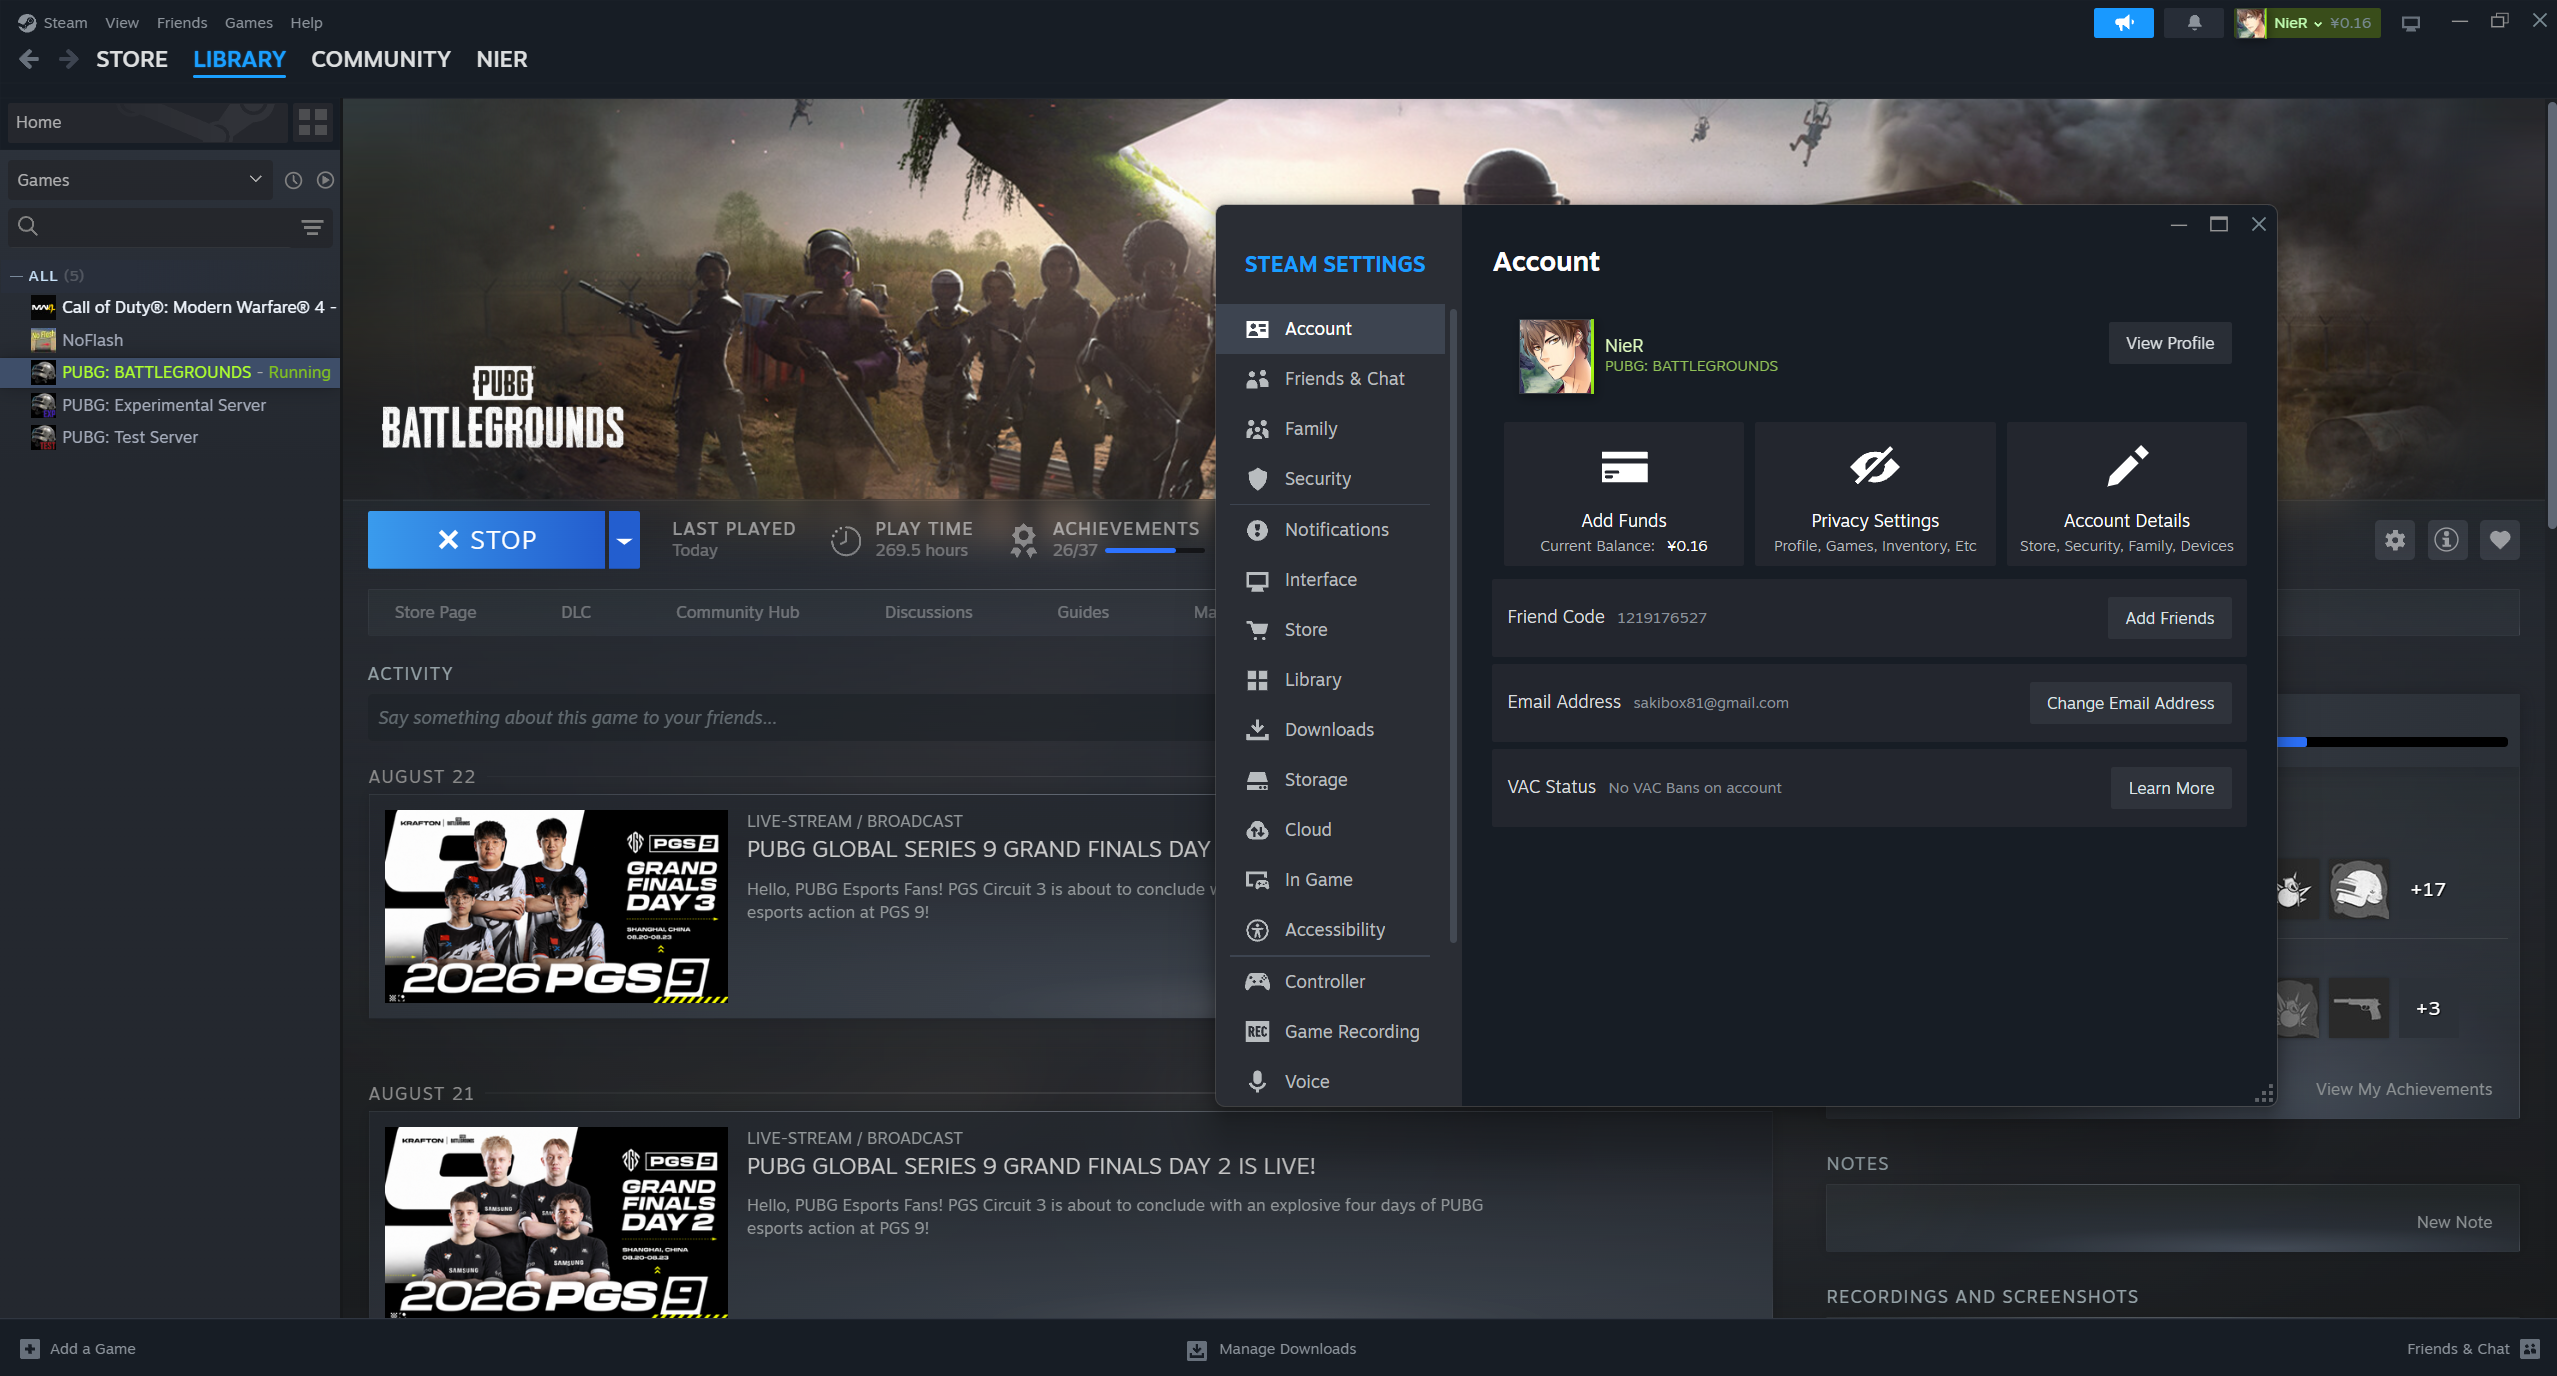Open the PUBG Store Page link

click(435, 612)
